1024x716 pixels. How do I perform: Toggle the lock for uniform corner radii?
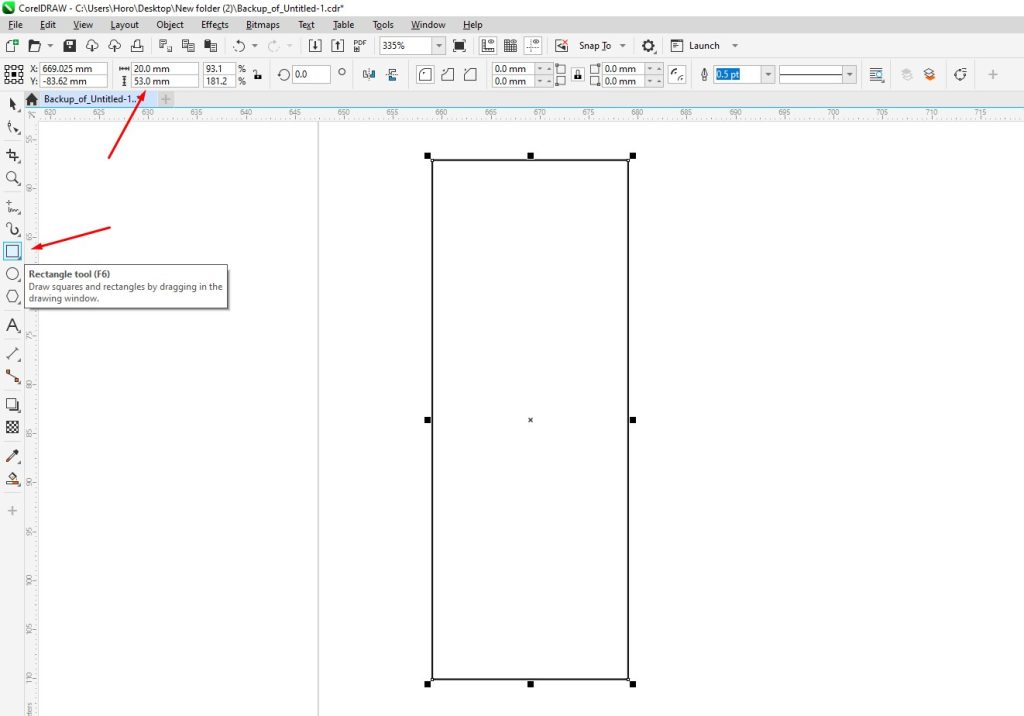coord(578,74)
